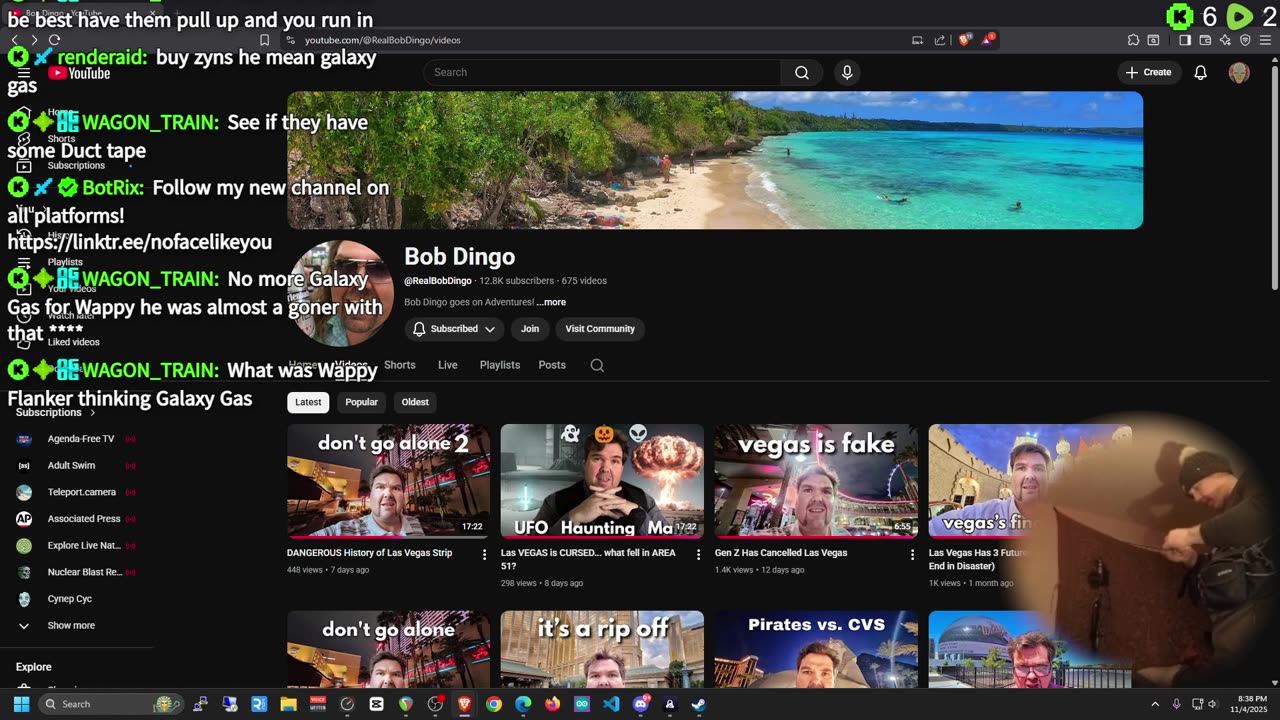This screenshot has width=1280, height=720.
Task: Expand channel description with ...more
Action: [x=551, y=302]
